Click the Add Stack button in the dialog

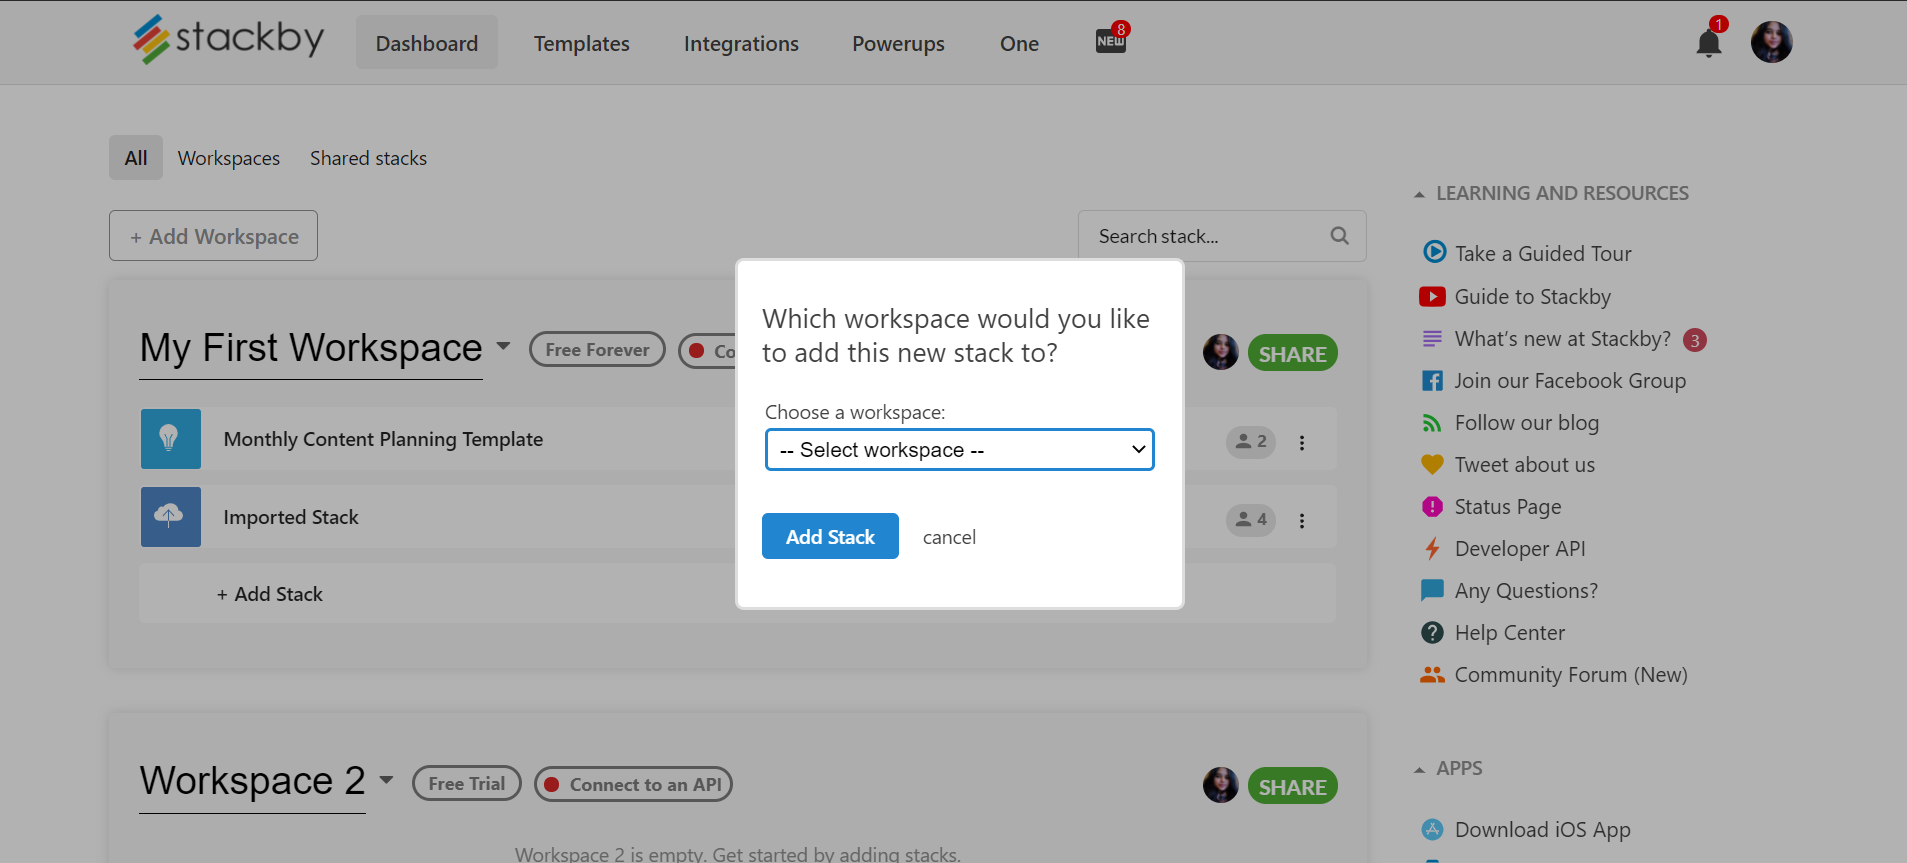(830, 536)
